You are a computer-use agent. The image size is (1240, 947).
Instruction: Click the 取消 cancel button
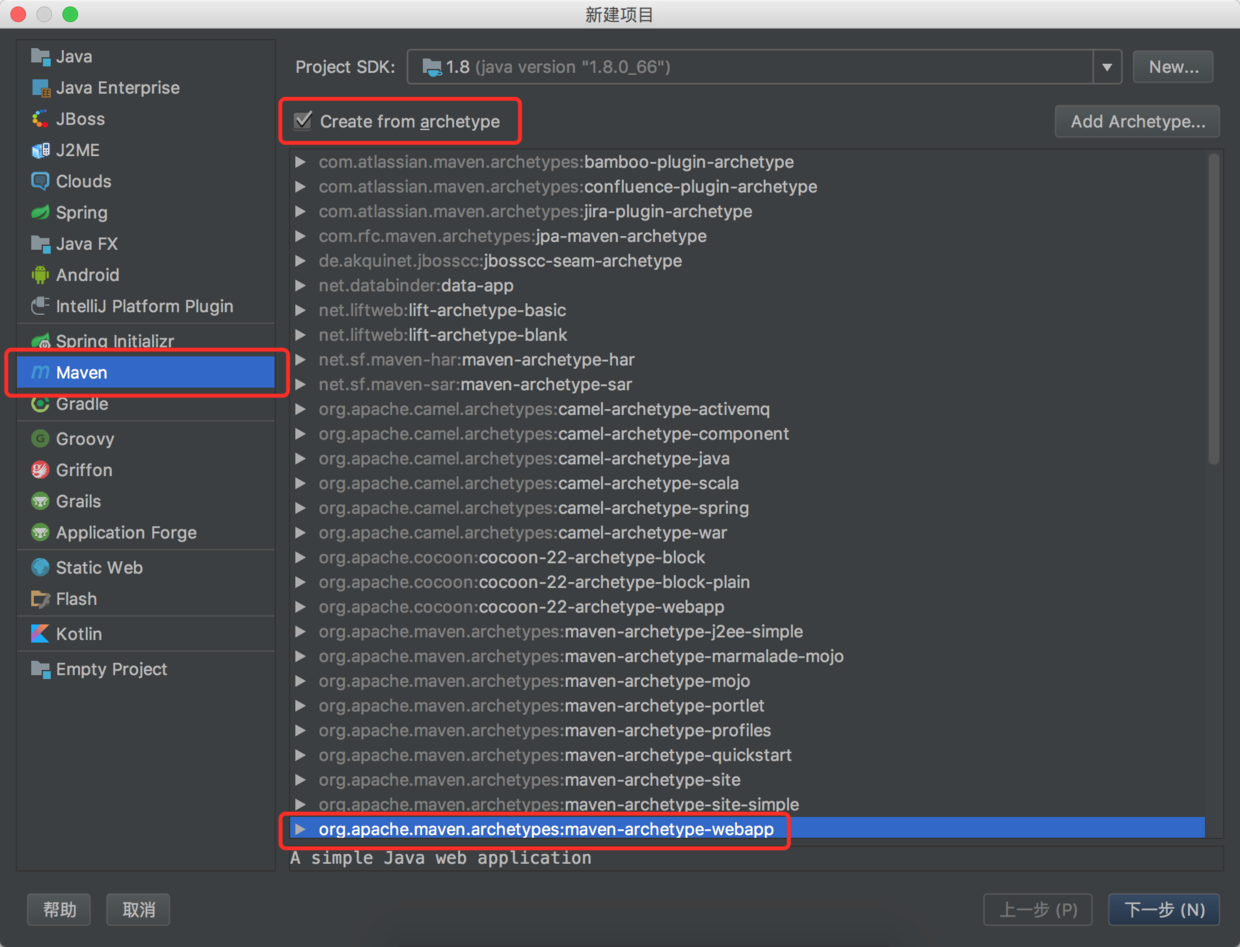click(x=138, y=910)
